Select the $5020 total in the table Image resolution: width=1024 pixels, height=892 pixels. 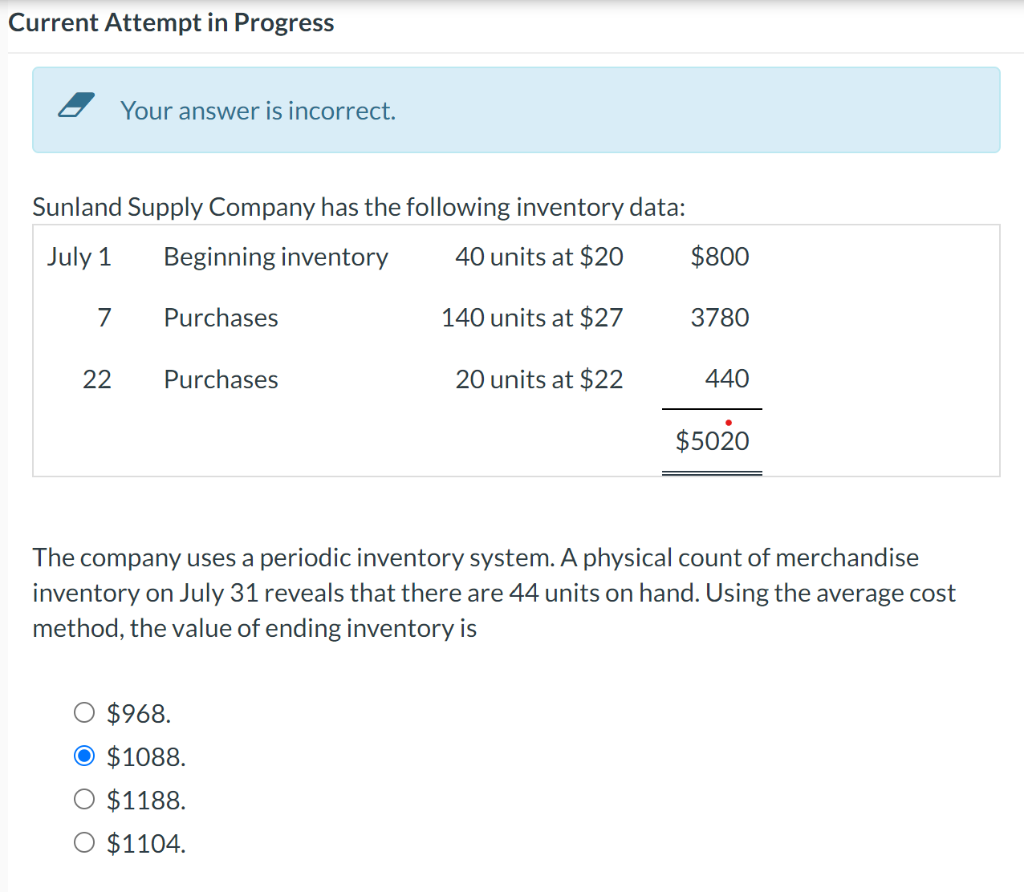(711, 440)
